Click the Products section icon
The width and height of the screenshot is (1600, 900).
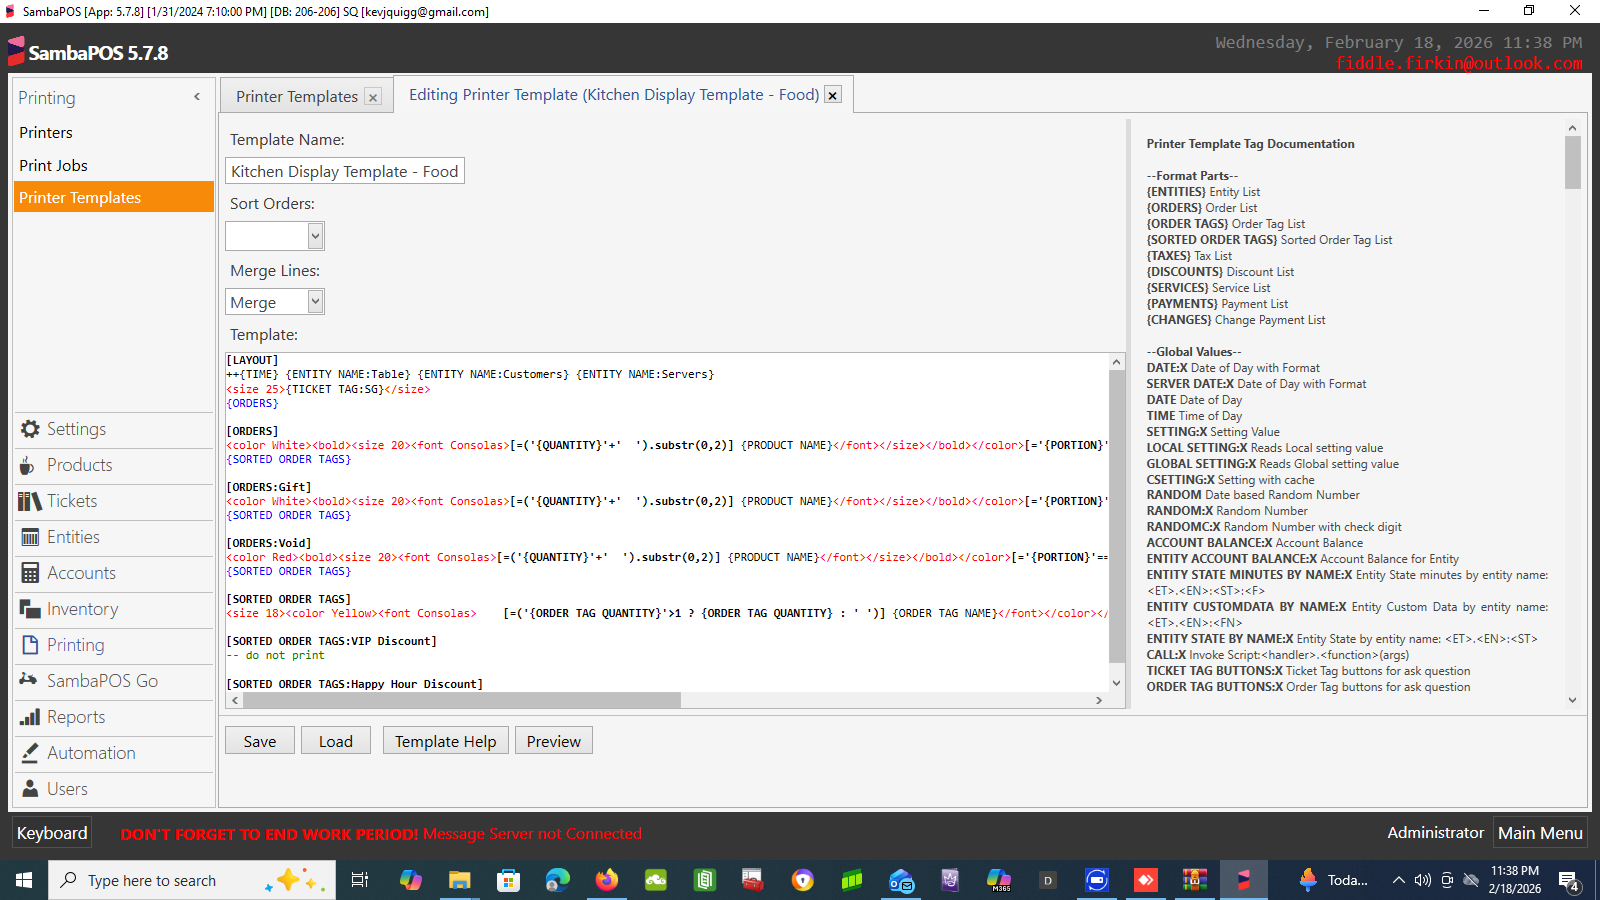click(x=30, y=465)
